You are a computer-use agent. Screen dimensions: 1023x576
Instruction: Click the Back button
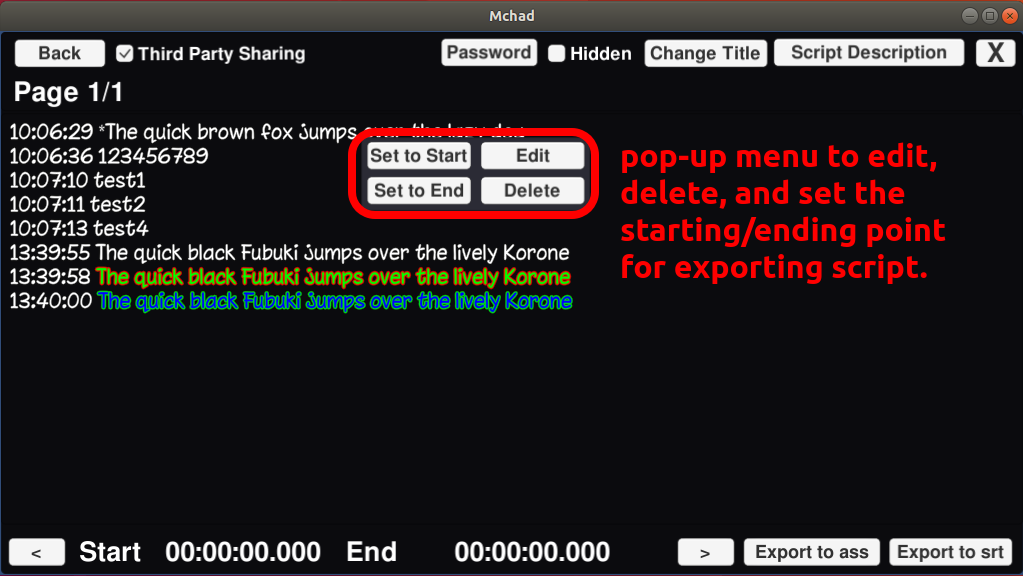pos(60,53)
